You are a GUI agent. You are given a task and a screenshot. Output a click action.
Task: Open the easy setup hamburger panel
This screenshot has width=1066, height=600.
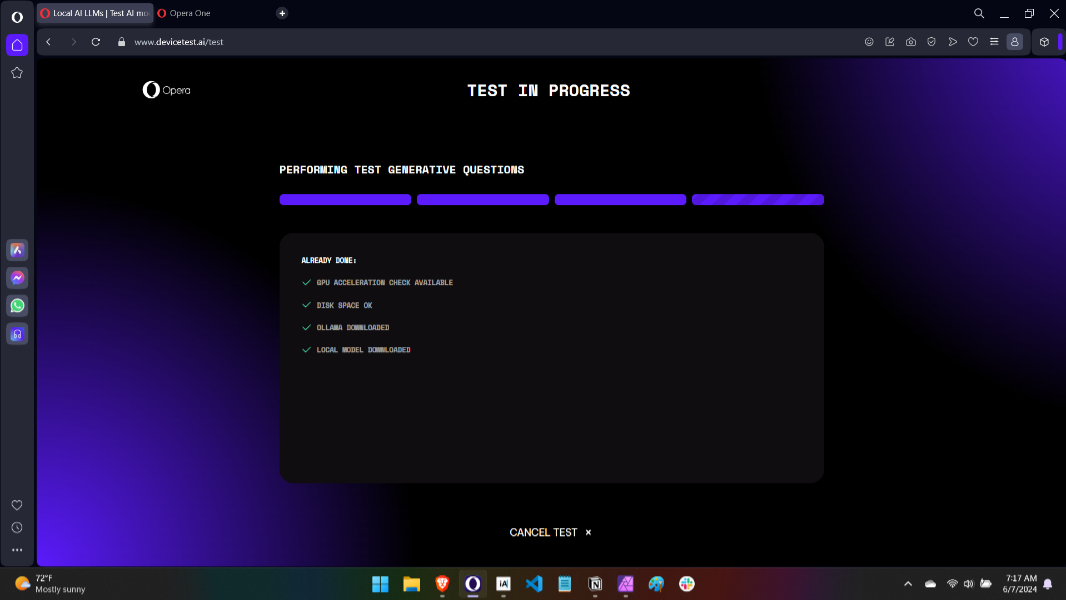coord(993,42)
